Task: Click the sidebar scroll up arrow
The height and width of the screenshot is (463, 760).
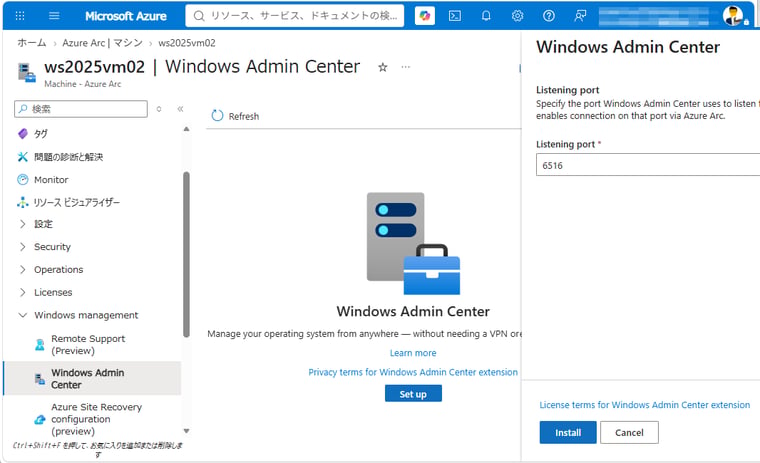Action: coord(186,129)
